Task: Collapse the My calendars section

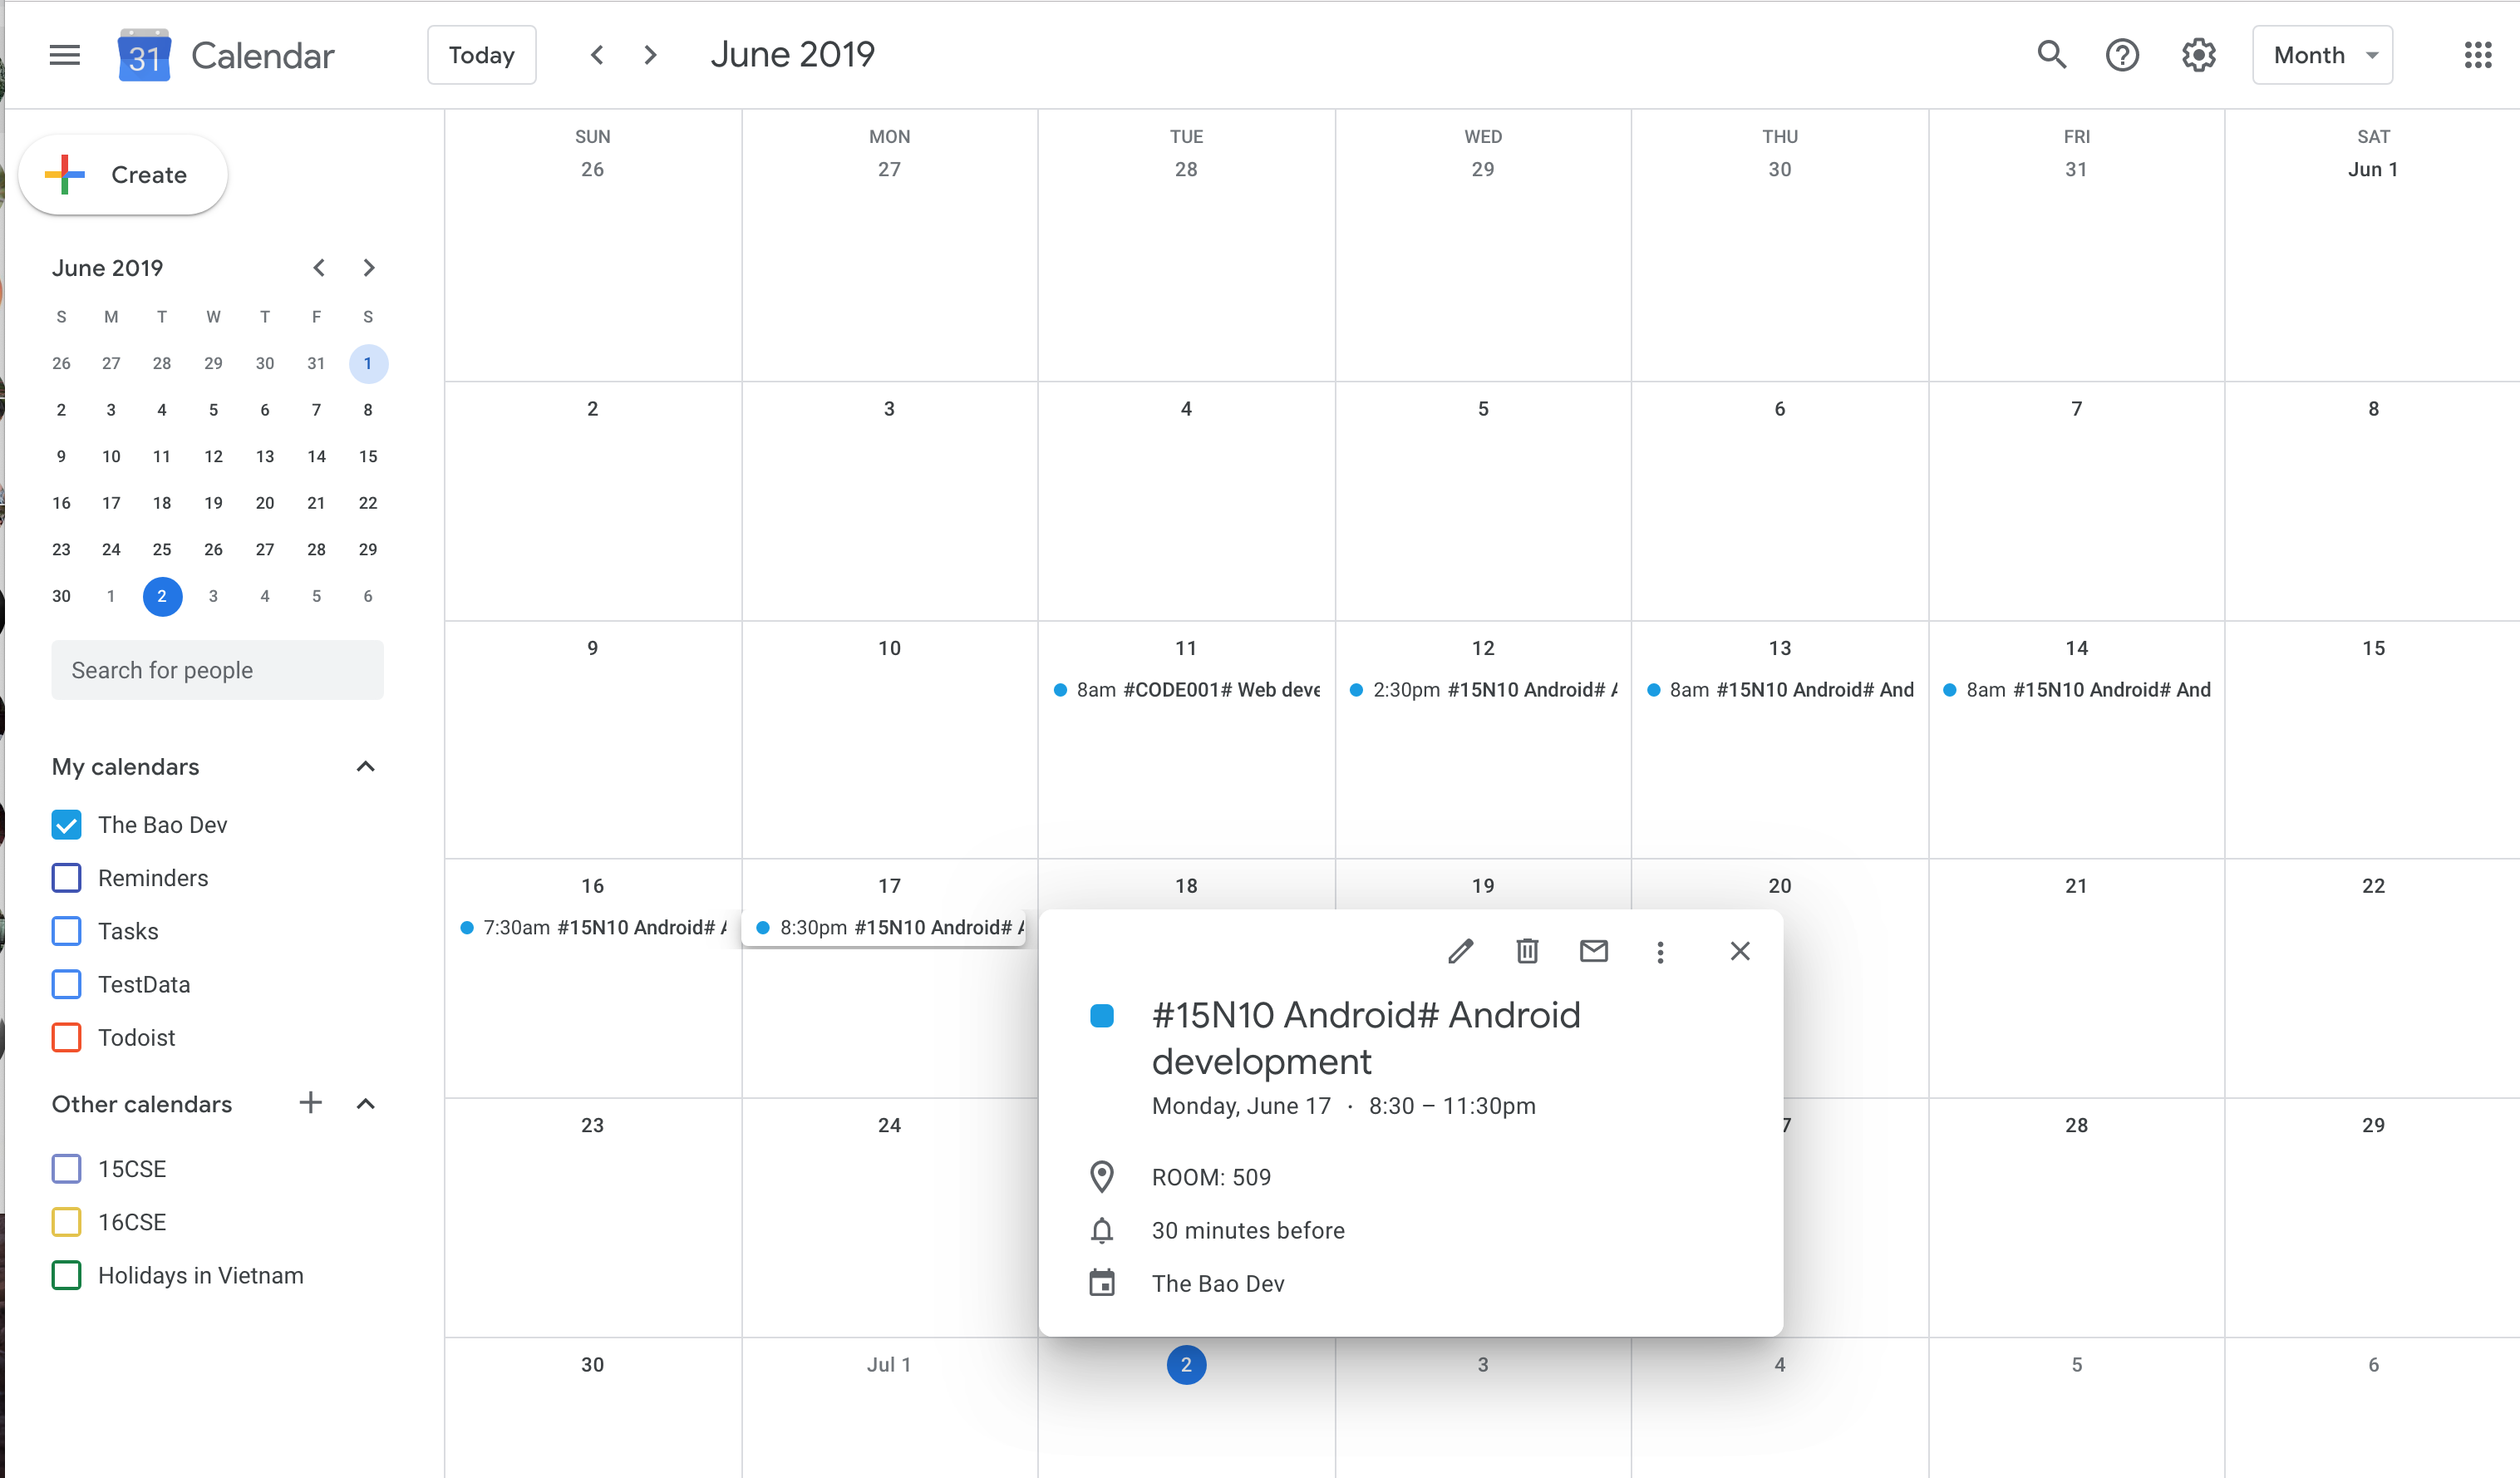Action: (x=365, y=767)
